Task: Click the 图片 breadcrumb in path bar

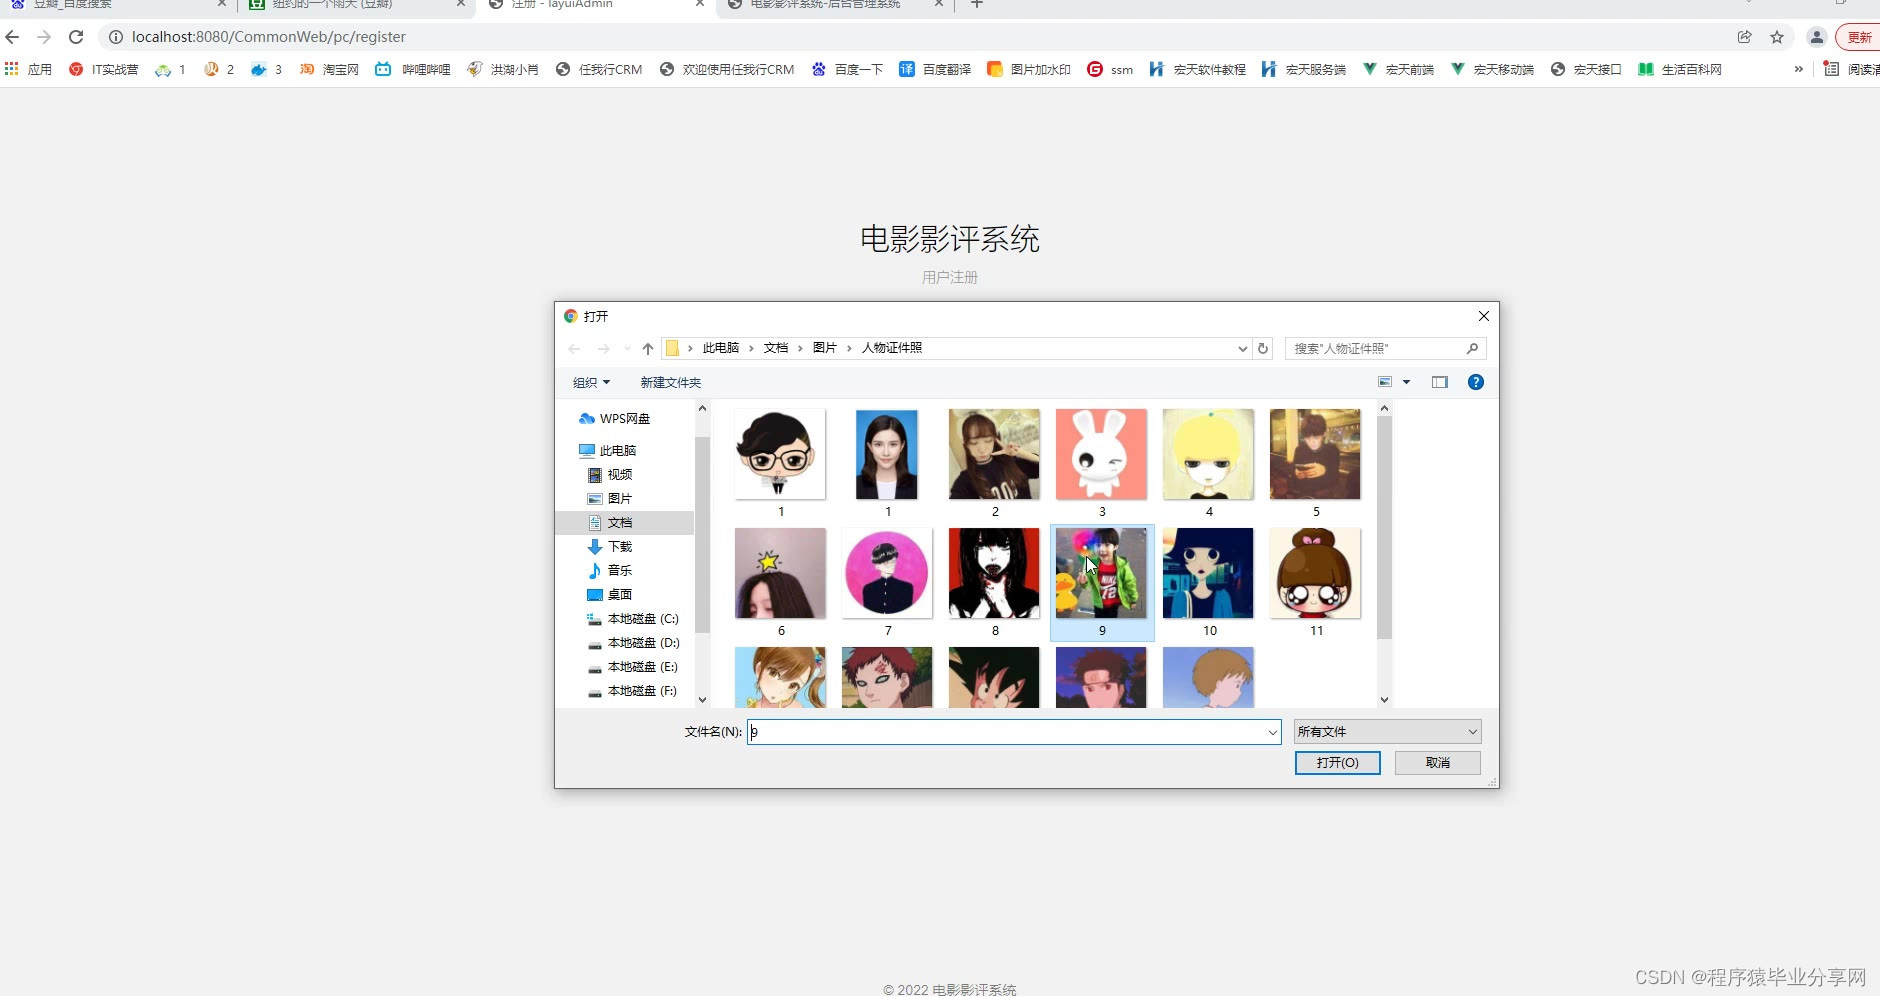Action: click(824, 348)
